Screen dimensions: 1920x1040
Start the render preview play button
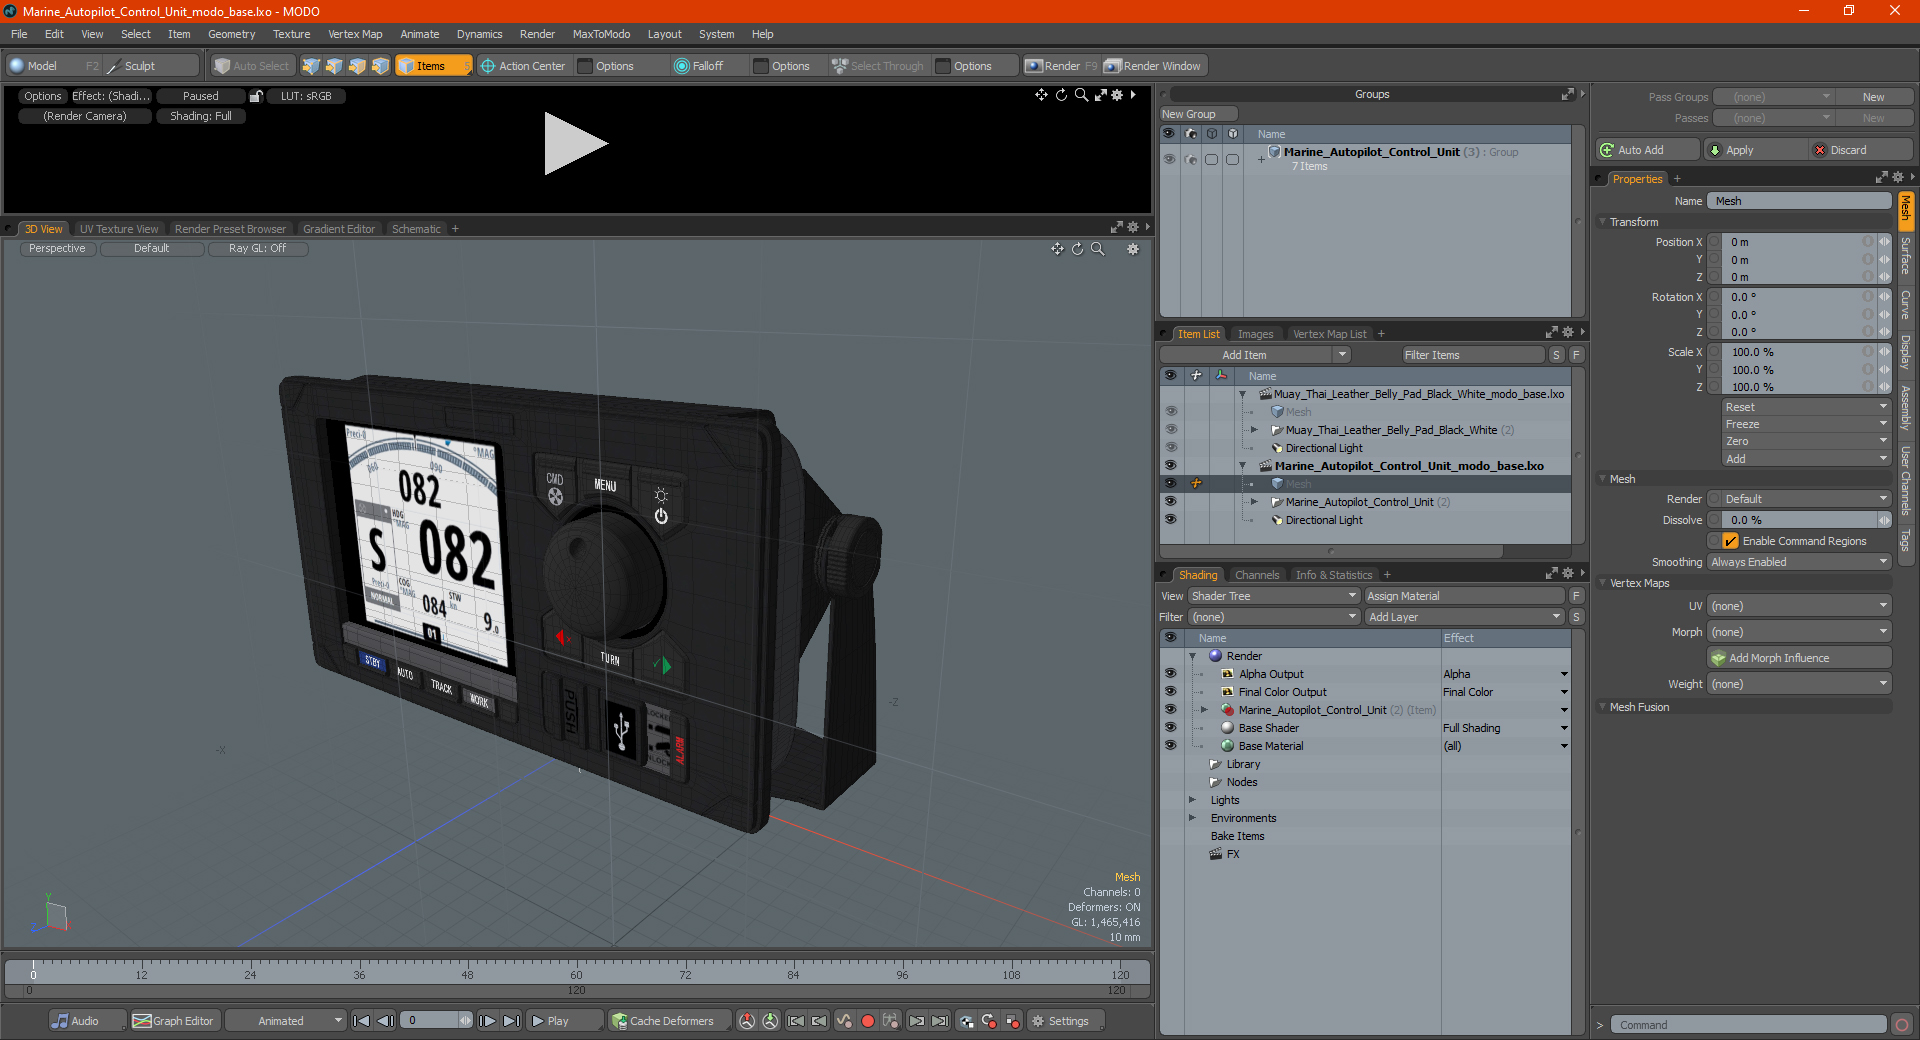coord(575,144)
